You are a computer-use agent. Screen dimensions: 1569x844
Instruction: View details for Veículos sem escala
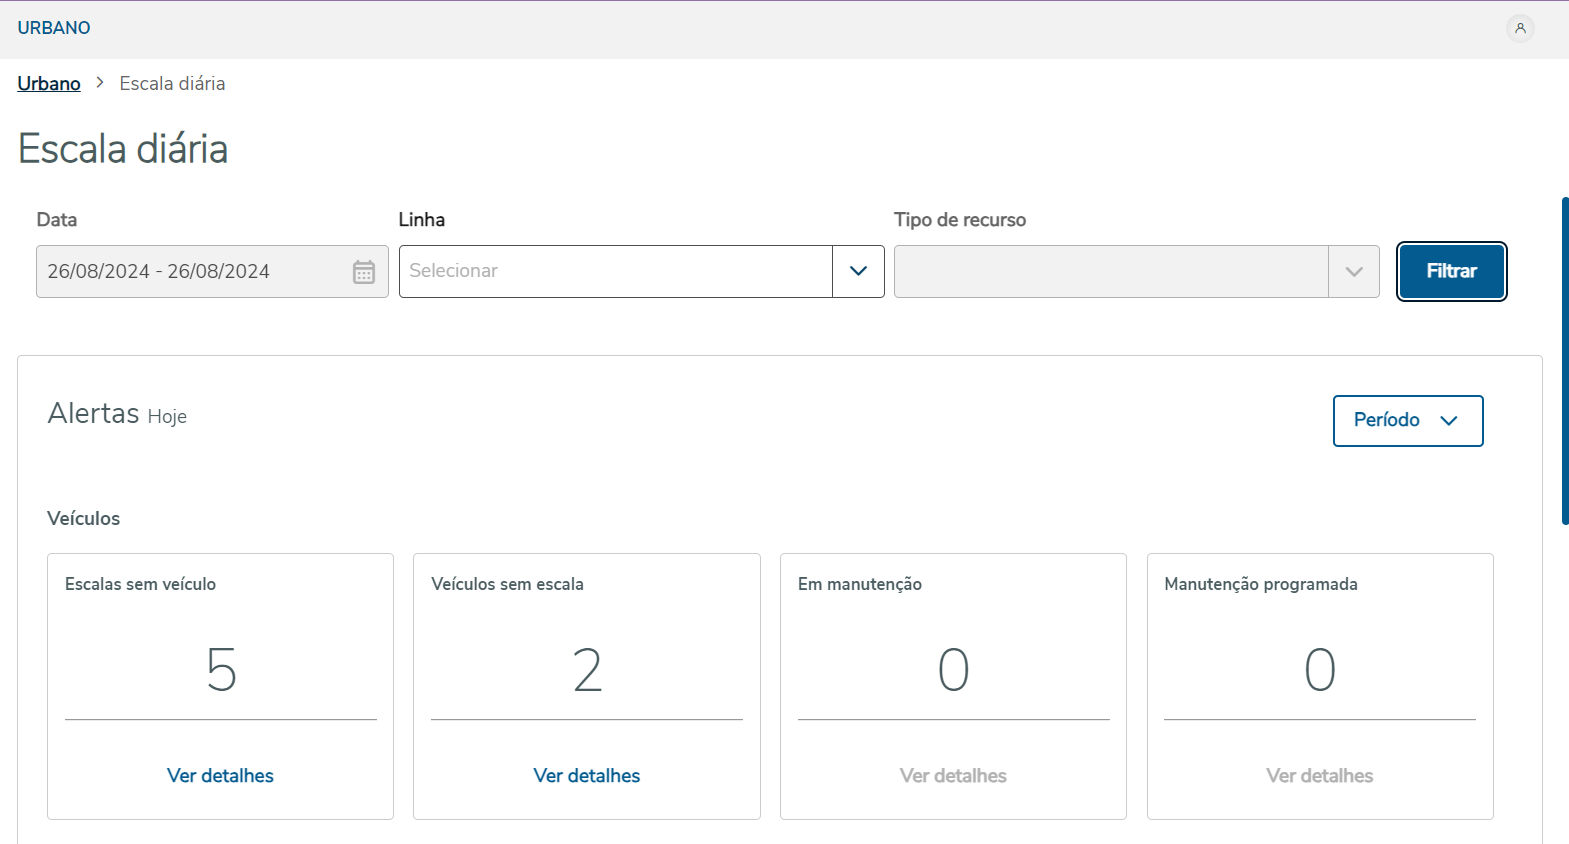click(587, 776)
